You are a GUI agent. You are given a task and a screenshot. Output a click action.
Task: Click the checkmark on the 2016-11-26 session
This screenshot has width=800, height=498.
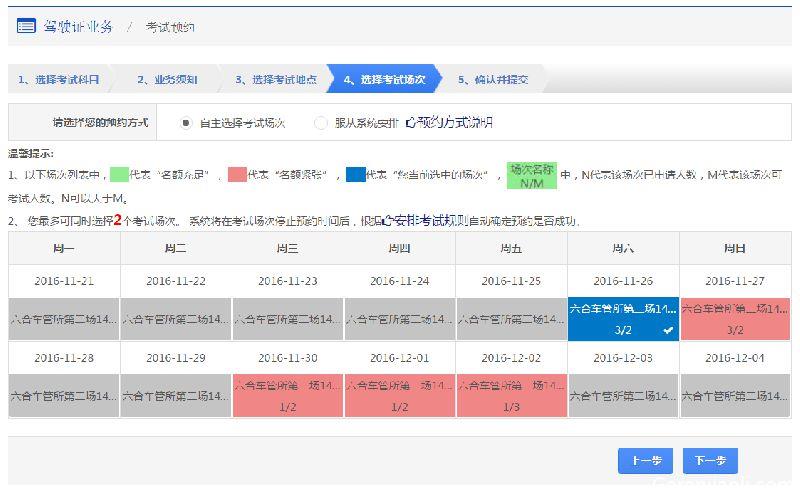tap(668, 329)
